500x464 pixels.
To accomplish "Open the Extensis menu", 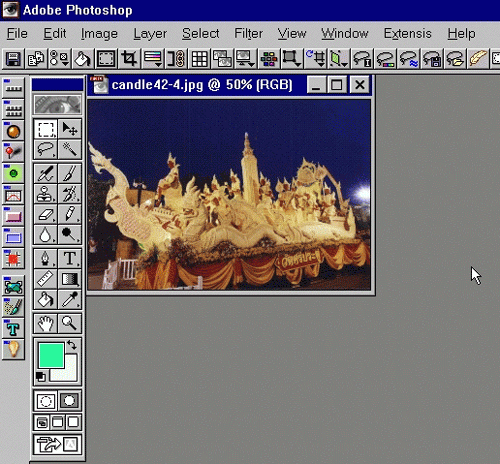I will point(407,34).
